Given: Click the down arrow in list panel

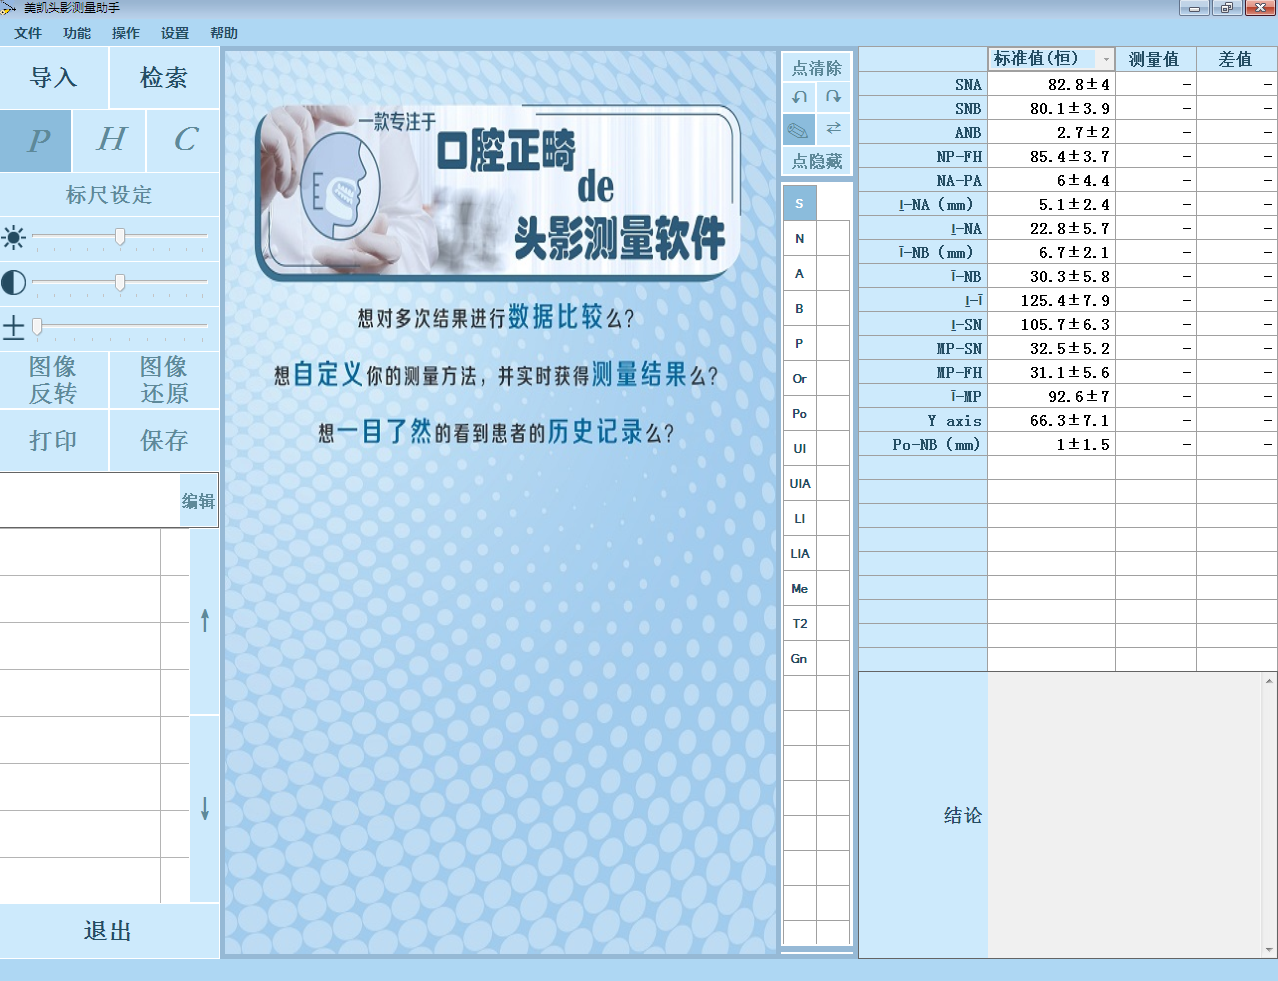Looking at the screenshot, I should click(205, 808).
